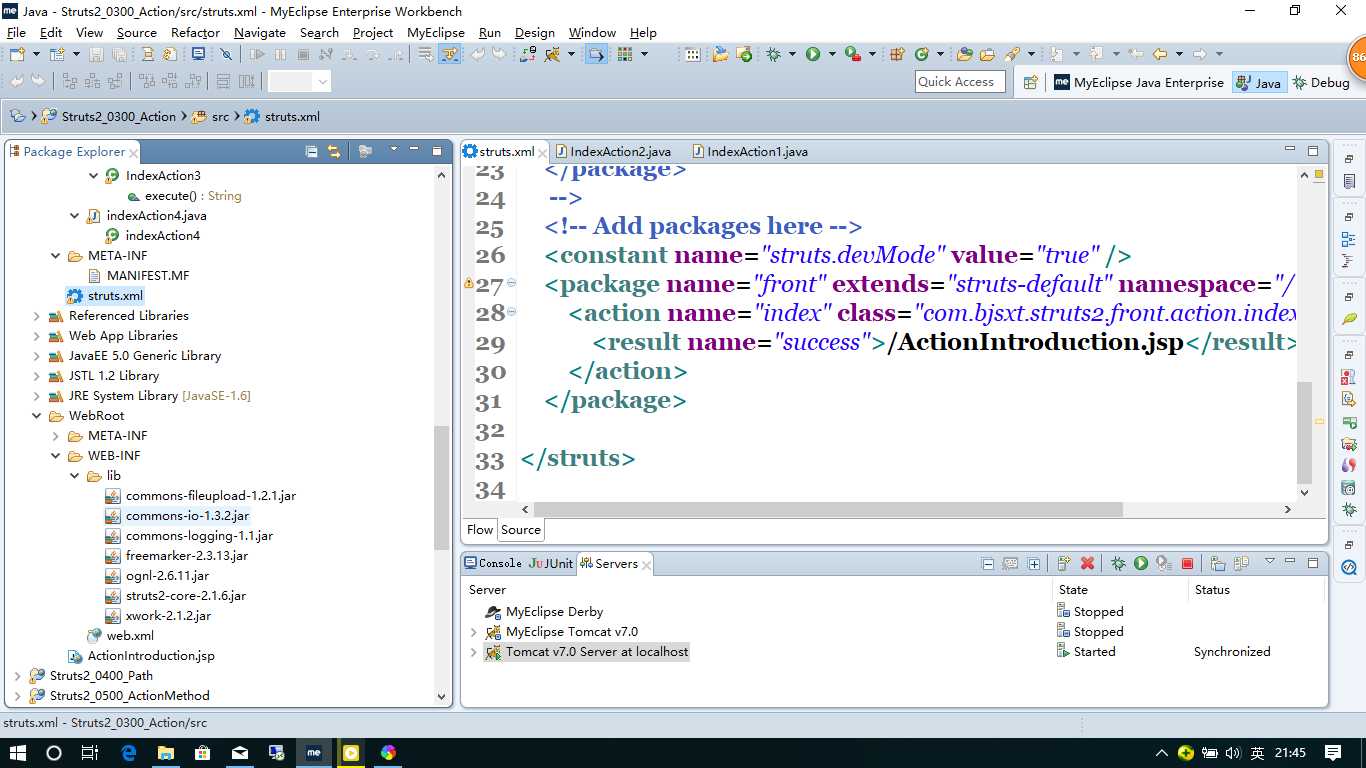Collapse the indexAction4.java tree node
Image resolution: width=1366 pixels, height=768 pixels.
point(75,216)
